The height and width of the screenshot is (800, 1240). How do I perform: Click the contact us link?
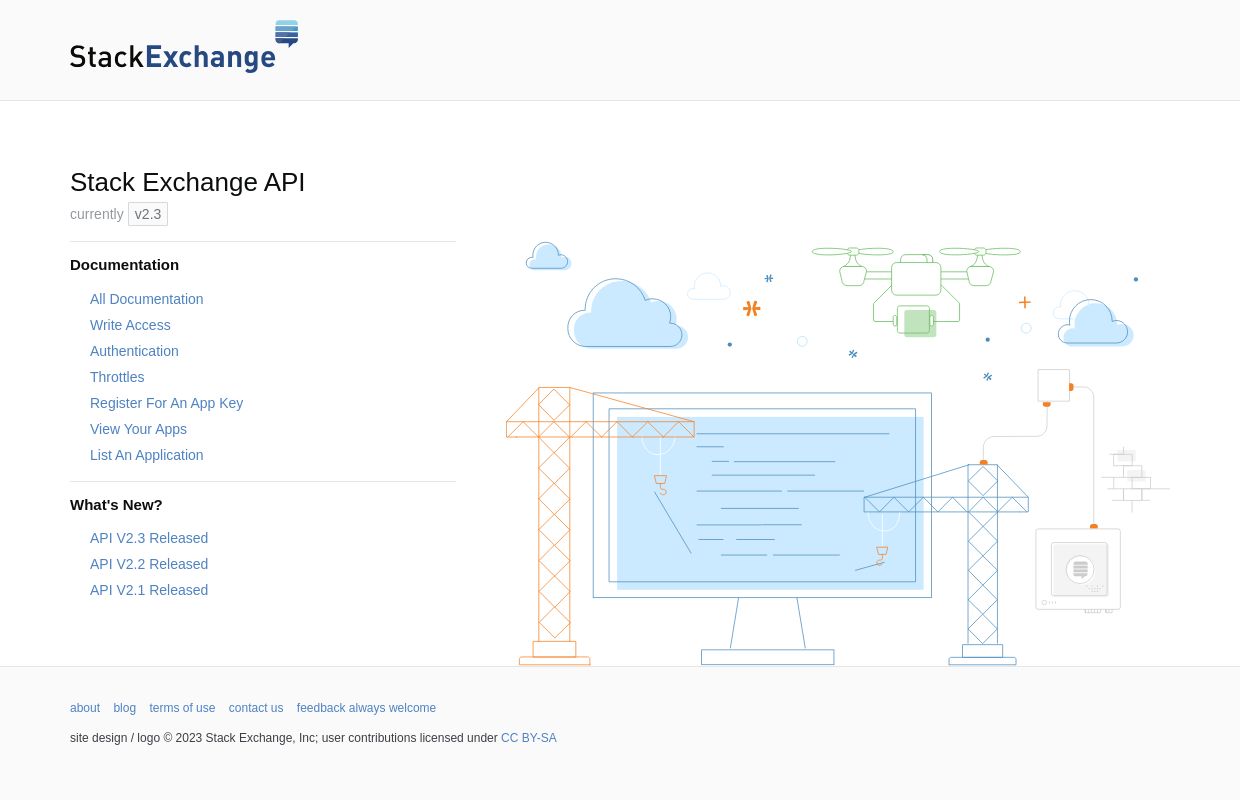[x=256, y=708]
